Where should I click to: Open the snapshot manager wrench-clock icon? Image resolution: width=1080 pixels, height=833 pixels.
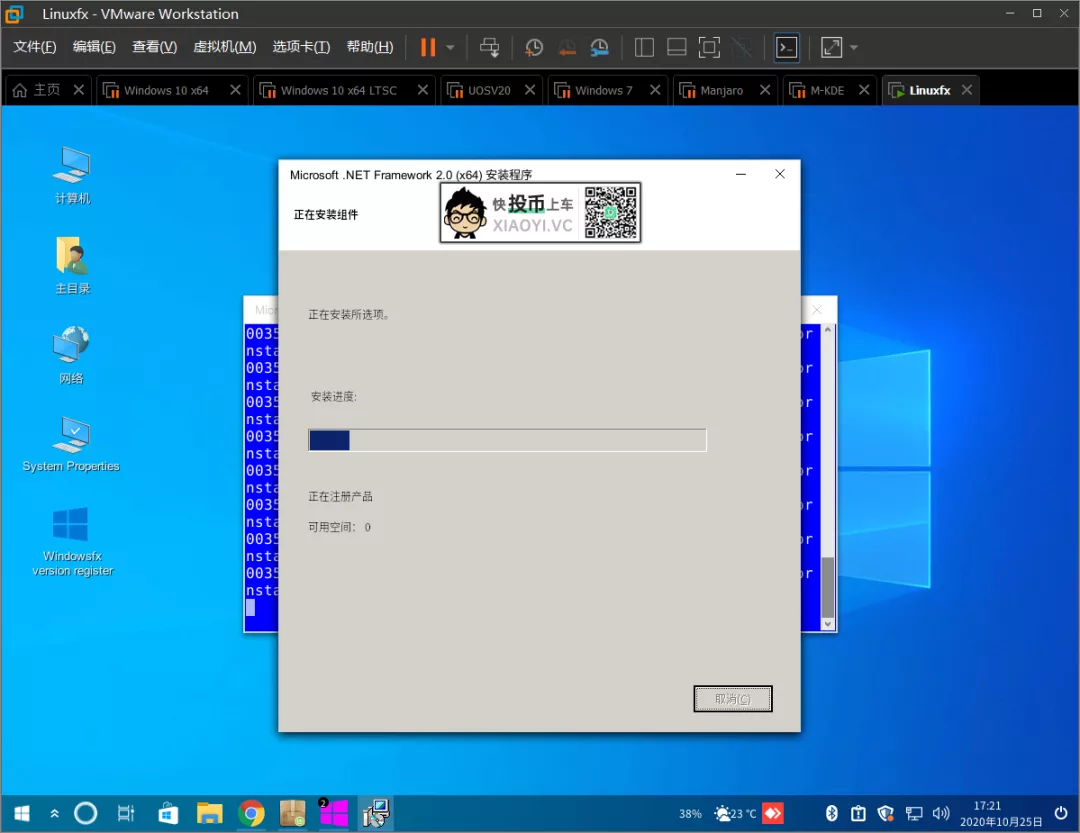tap(599, 47)
